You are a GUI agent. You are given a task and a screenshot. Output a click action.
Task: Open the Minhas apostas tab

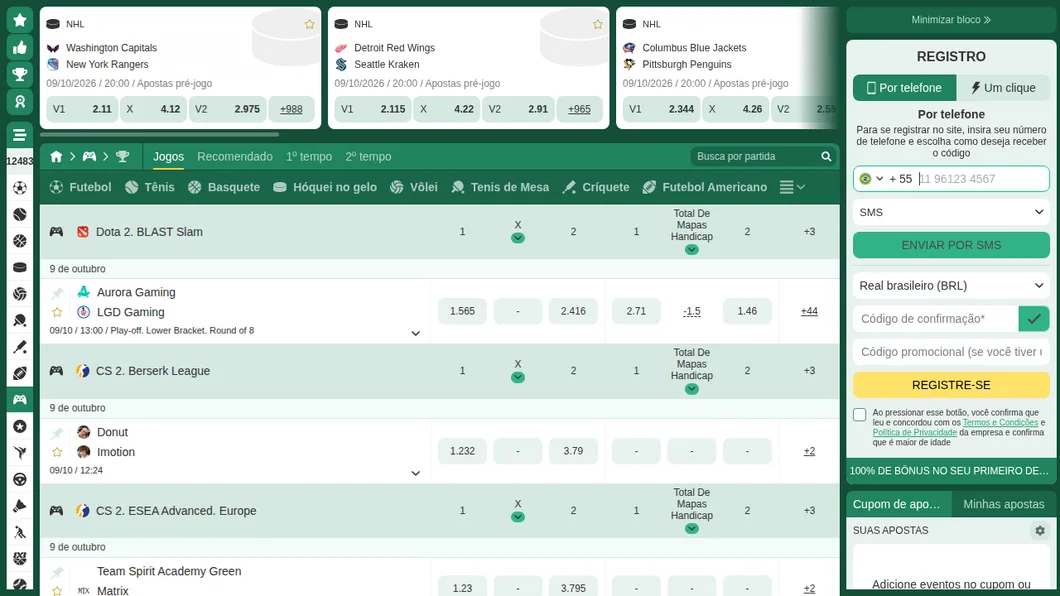pyautogui.click(x=1004, y=504)
